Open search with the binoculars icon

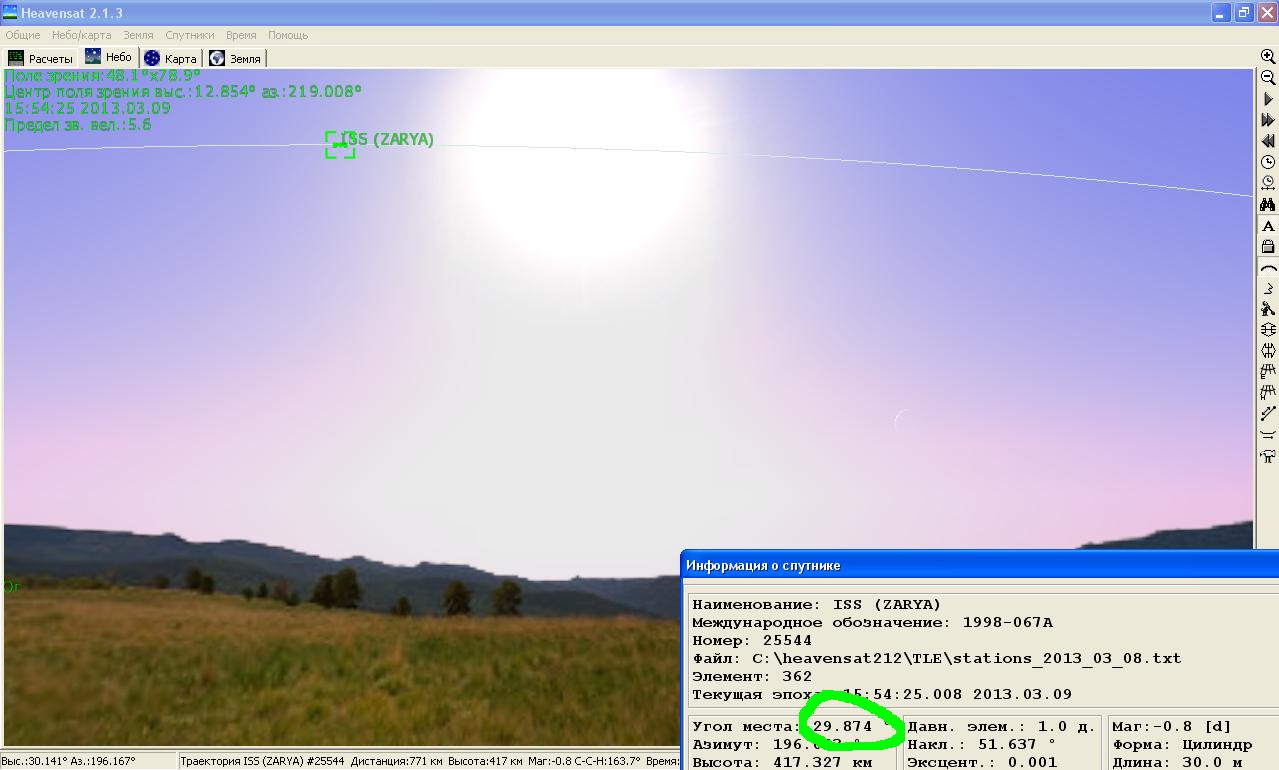pos(1268,204)
